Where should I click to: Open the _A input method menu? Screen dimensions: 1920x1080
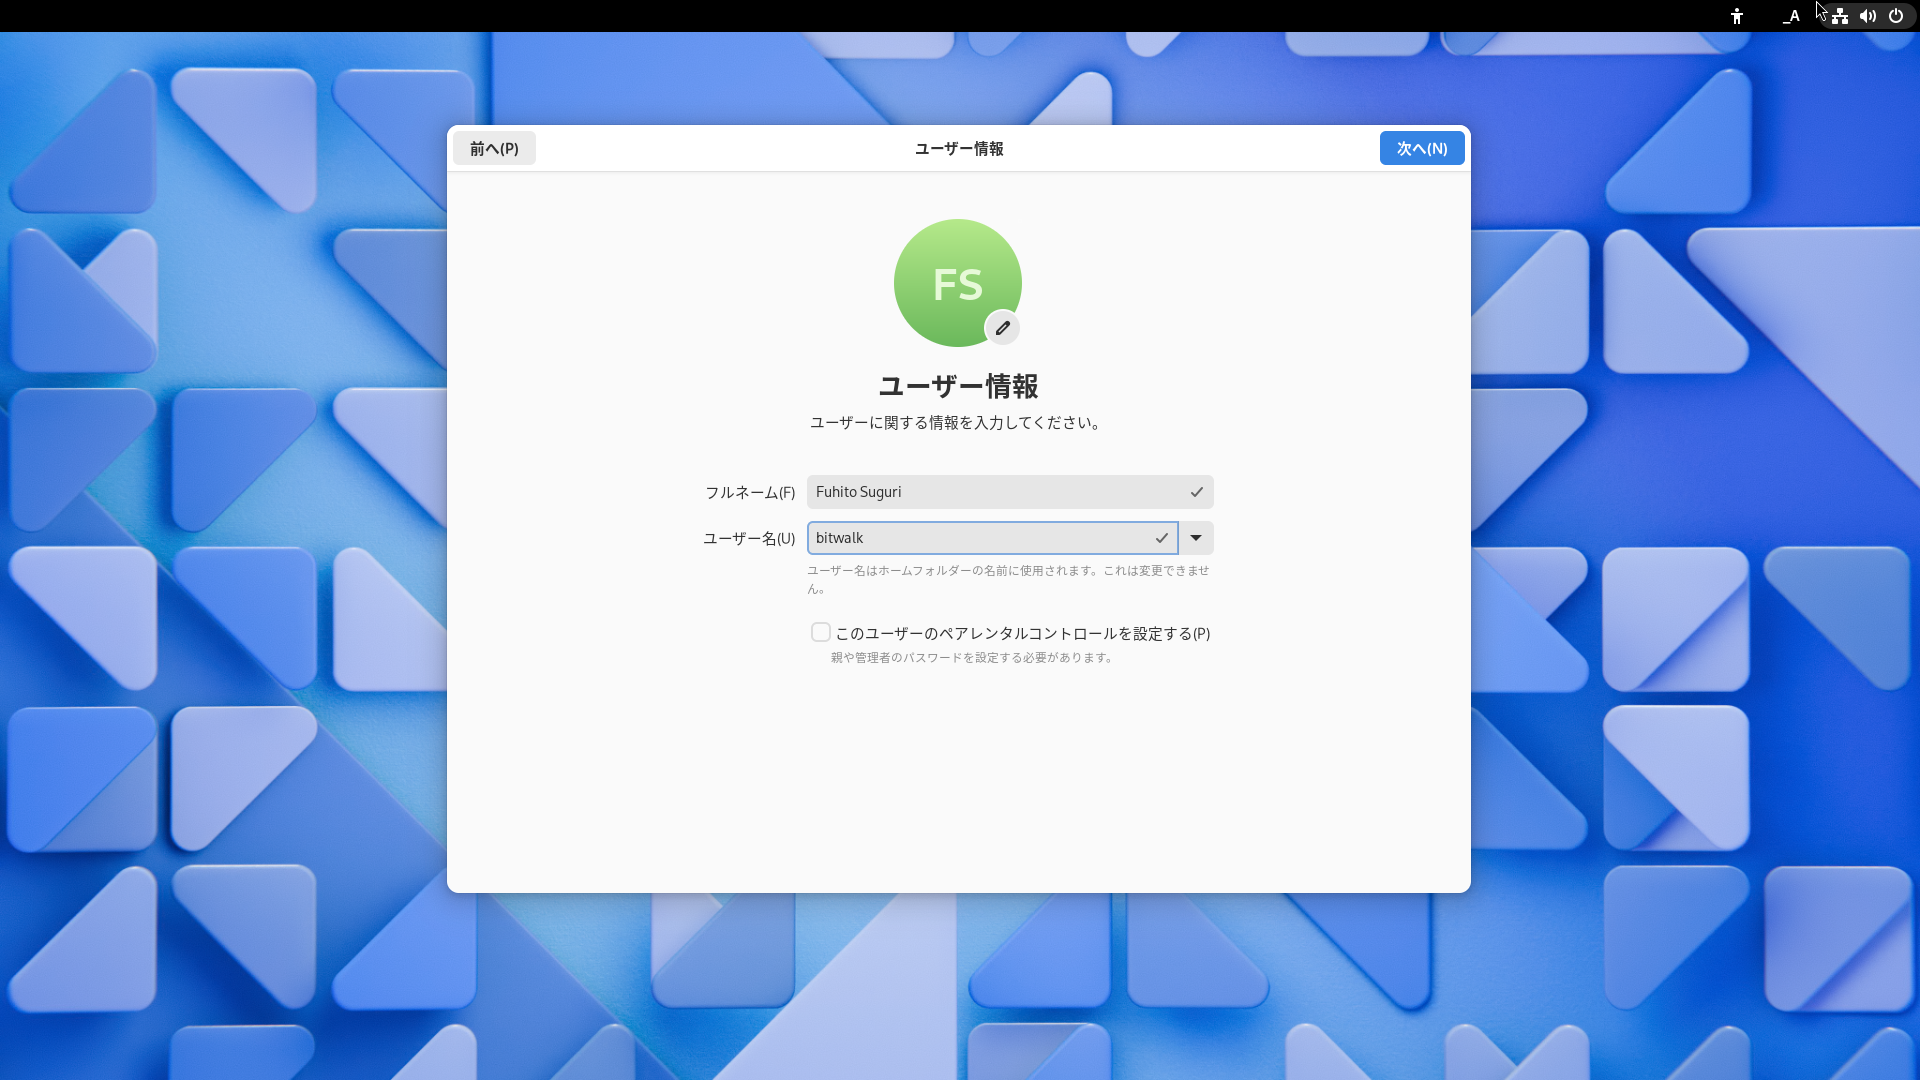point(1791,16)
